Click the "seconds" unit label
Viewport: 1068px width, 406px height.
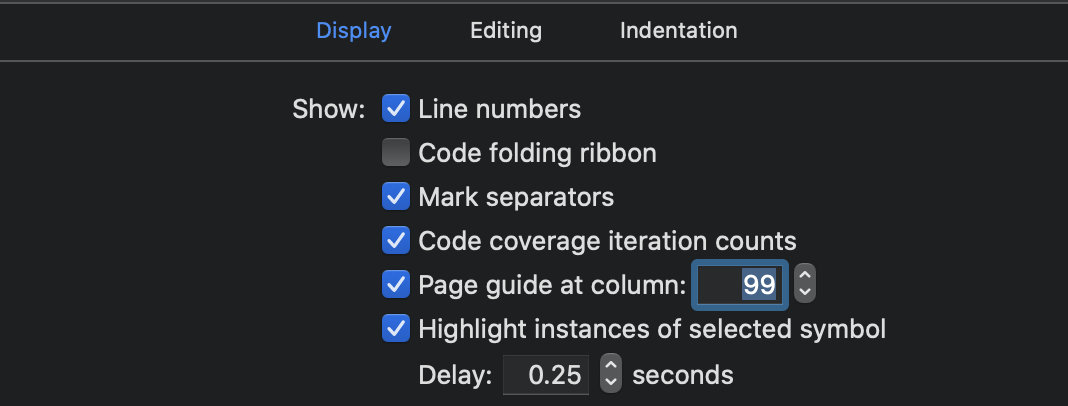683,375
